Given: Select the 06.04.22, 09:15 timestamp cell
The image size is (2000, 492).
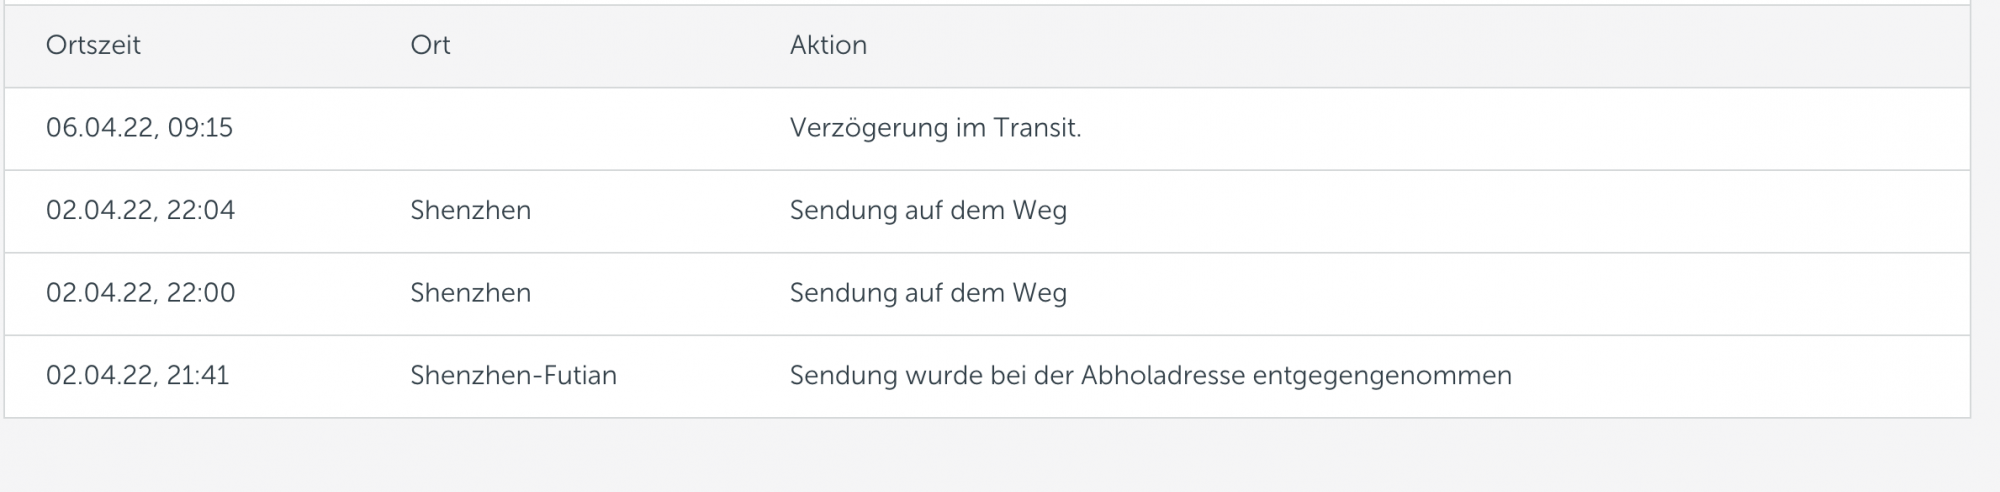Looking at the screenshot, I should [x=139, y=128].
